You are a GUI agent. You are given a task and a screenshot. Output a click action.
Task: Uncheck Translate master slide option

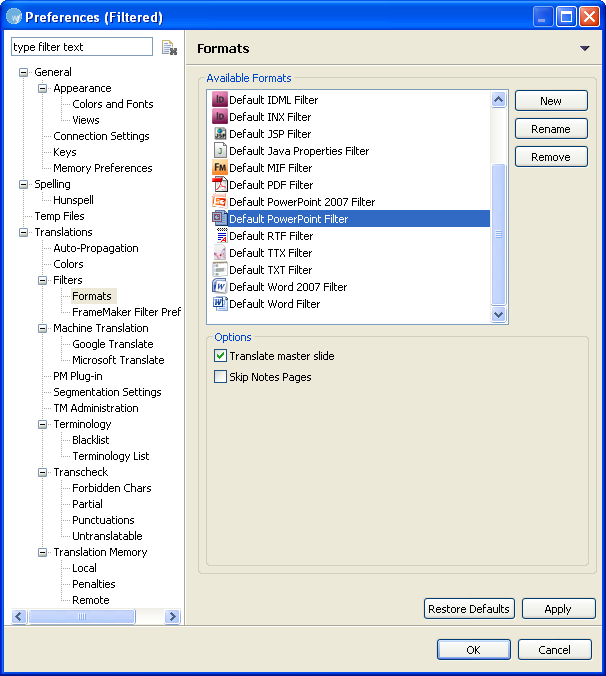click(220, 356)
